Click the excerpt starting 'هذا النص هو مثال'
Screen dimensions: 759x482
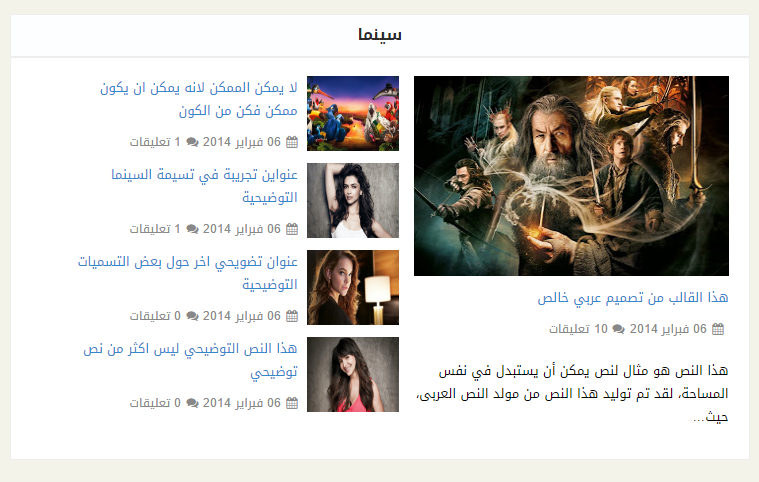572,393
